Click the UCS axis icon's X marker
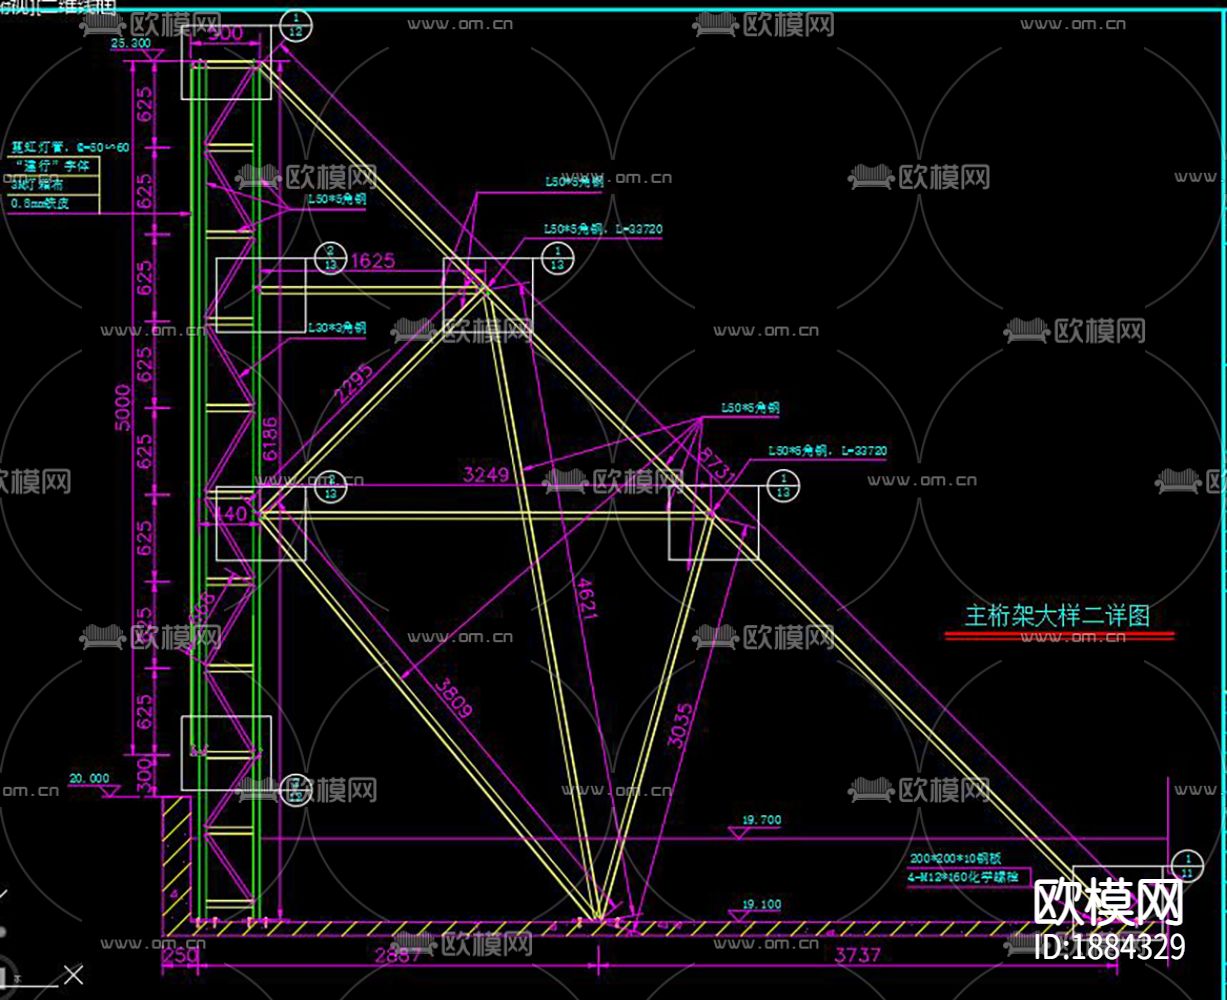This screenshot has width=1227, height=1000. coord(72,975)
